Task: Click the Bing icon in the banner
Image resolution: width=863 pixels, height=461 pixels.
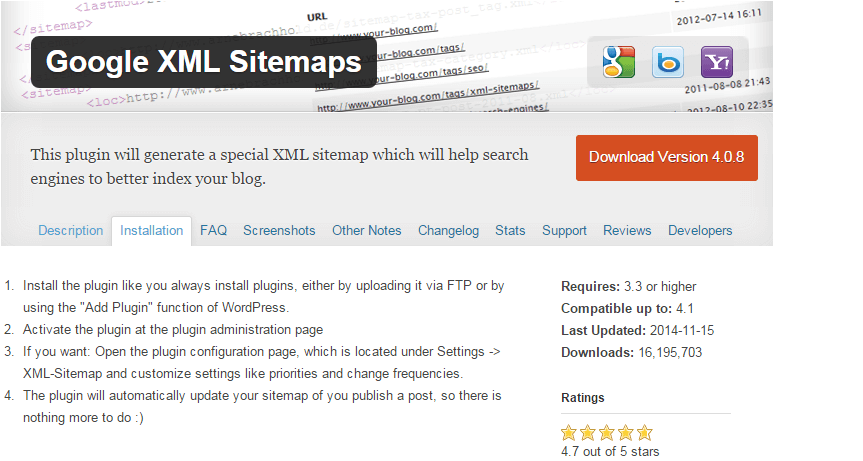Action: pyautogui.click(x=668, y=62)
